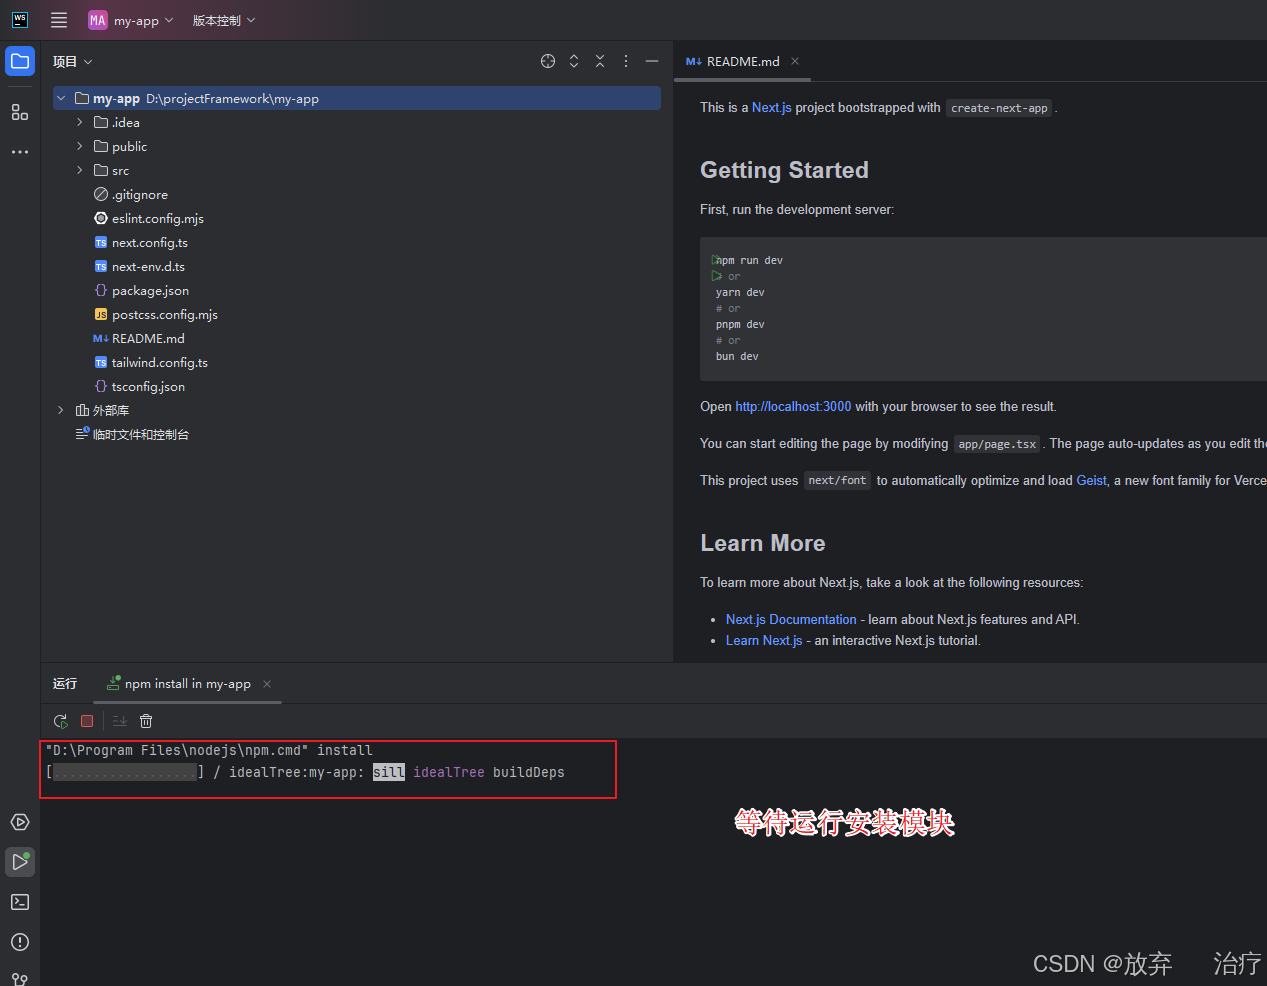Open the main hamburger menu
The image size is (1267, 986).
(x=59, y=20)
